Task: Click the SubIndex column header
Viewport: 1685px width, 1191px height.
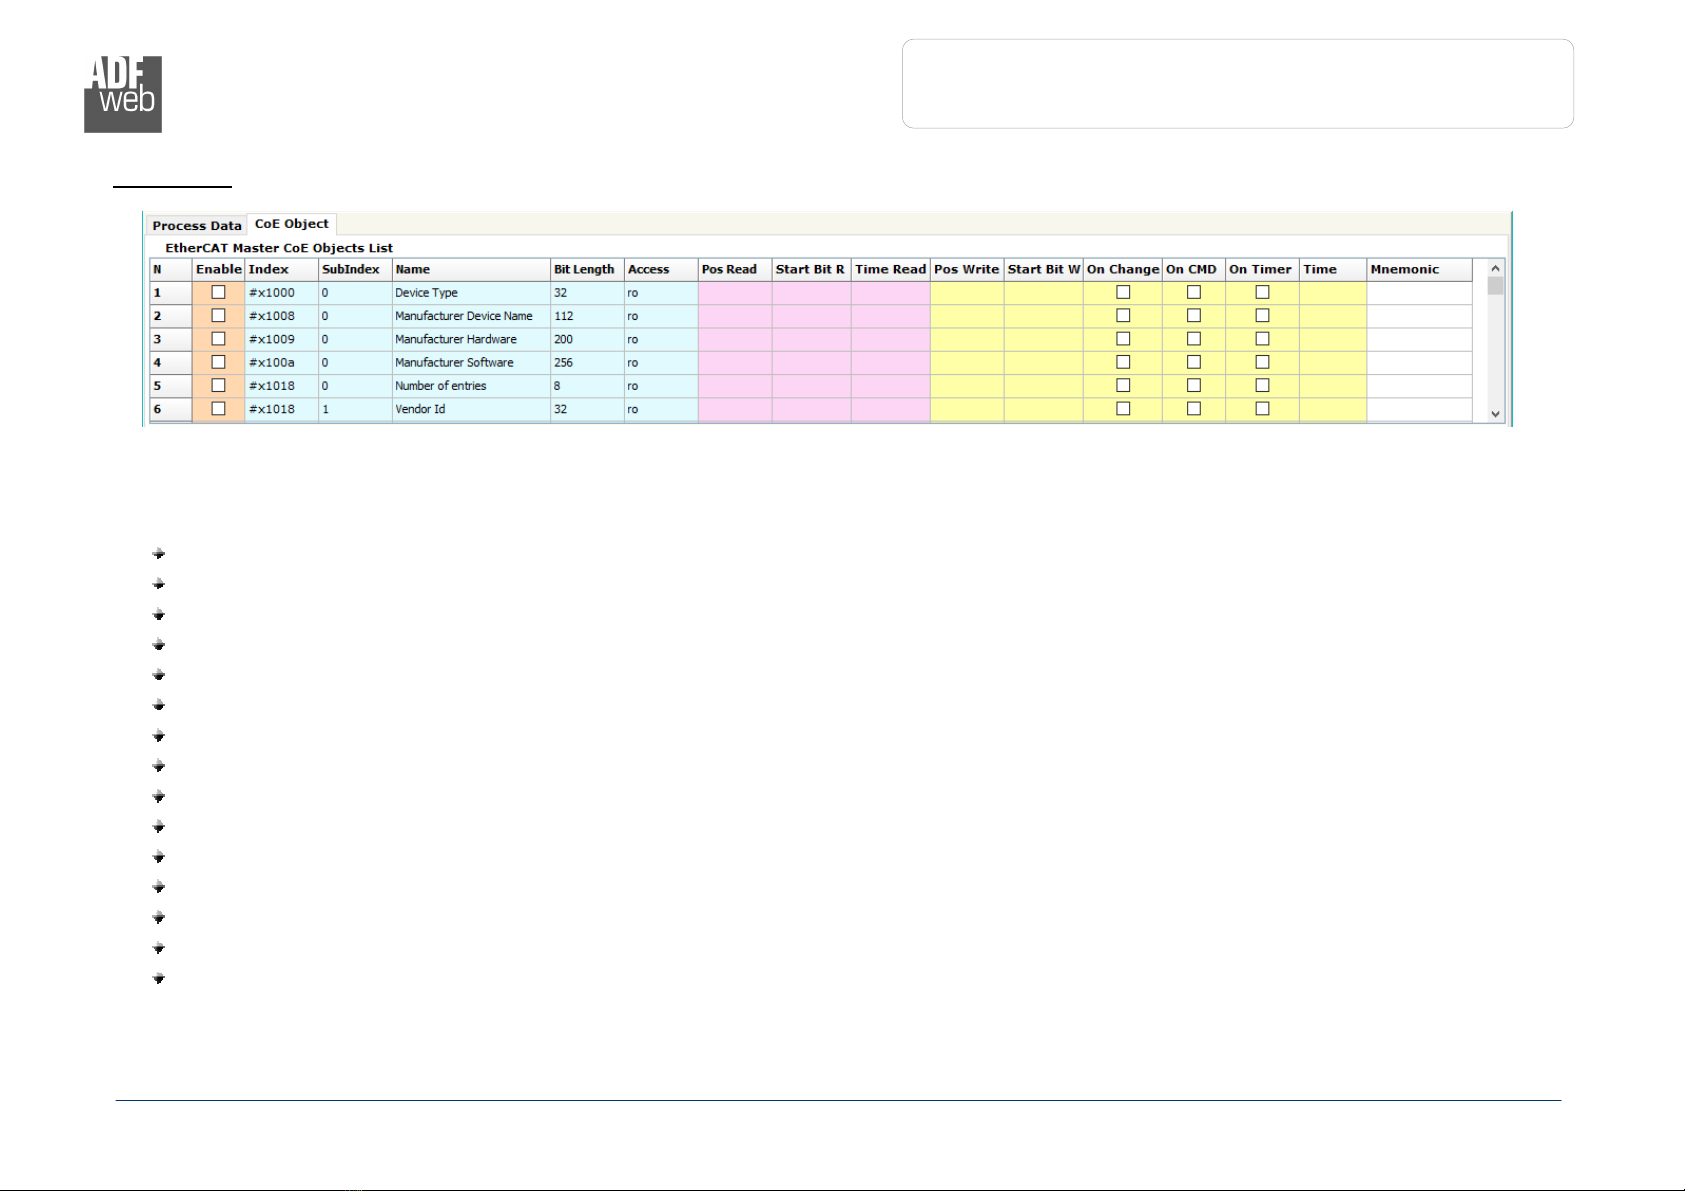Action: (x=355, y=270)
